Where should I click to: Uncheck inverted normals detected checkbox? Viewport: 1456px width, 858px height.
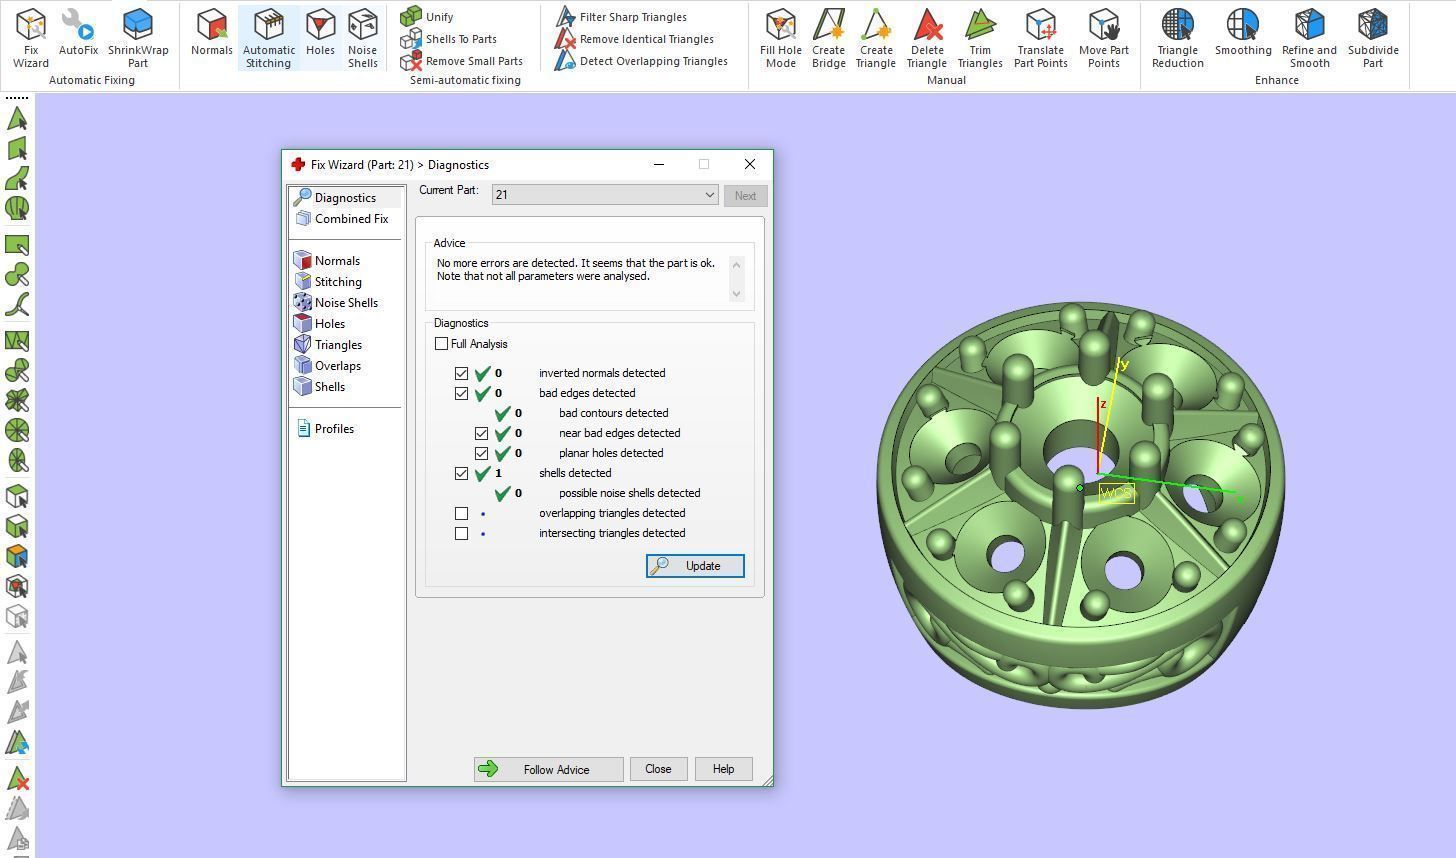pos(461,373)
